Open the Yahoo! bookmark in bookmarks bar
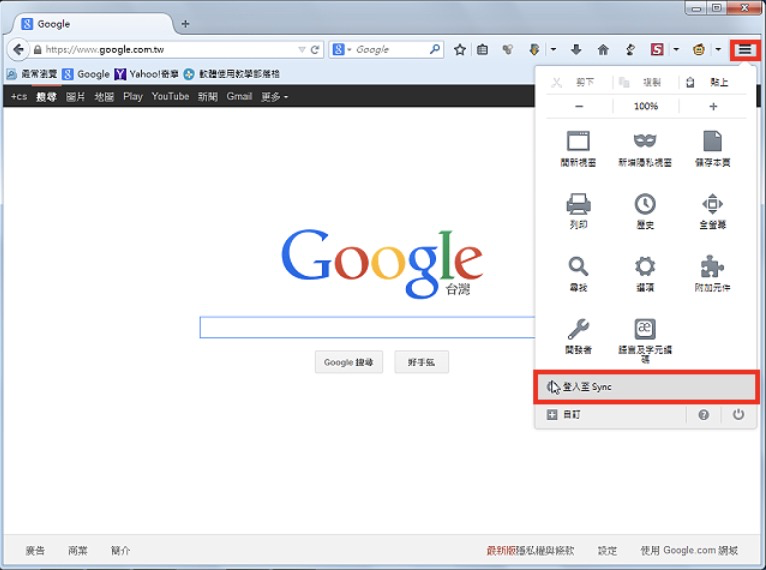 [x=147, y=74]
